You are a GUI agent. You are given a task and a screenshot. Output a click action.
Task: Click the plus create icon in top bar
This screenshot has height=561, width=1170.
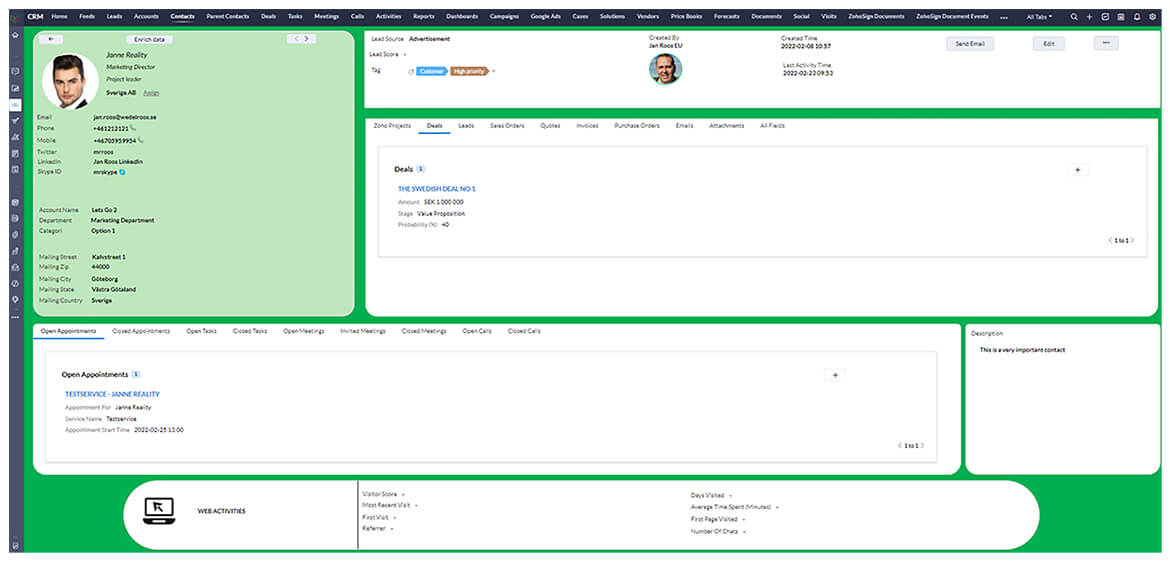(1089, 16)
